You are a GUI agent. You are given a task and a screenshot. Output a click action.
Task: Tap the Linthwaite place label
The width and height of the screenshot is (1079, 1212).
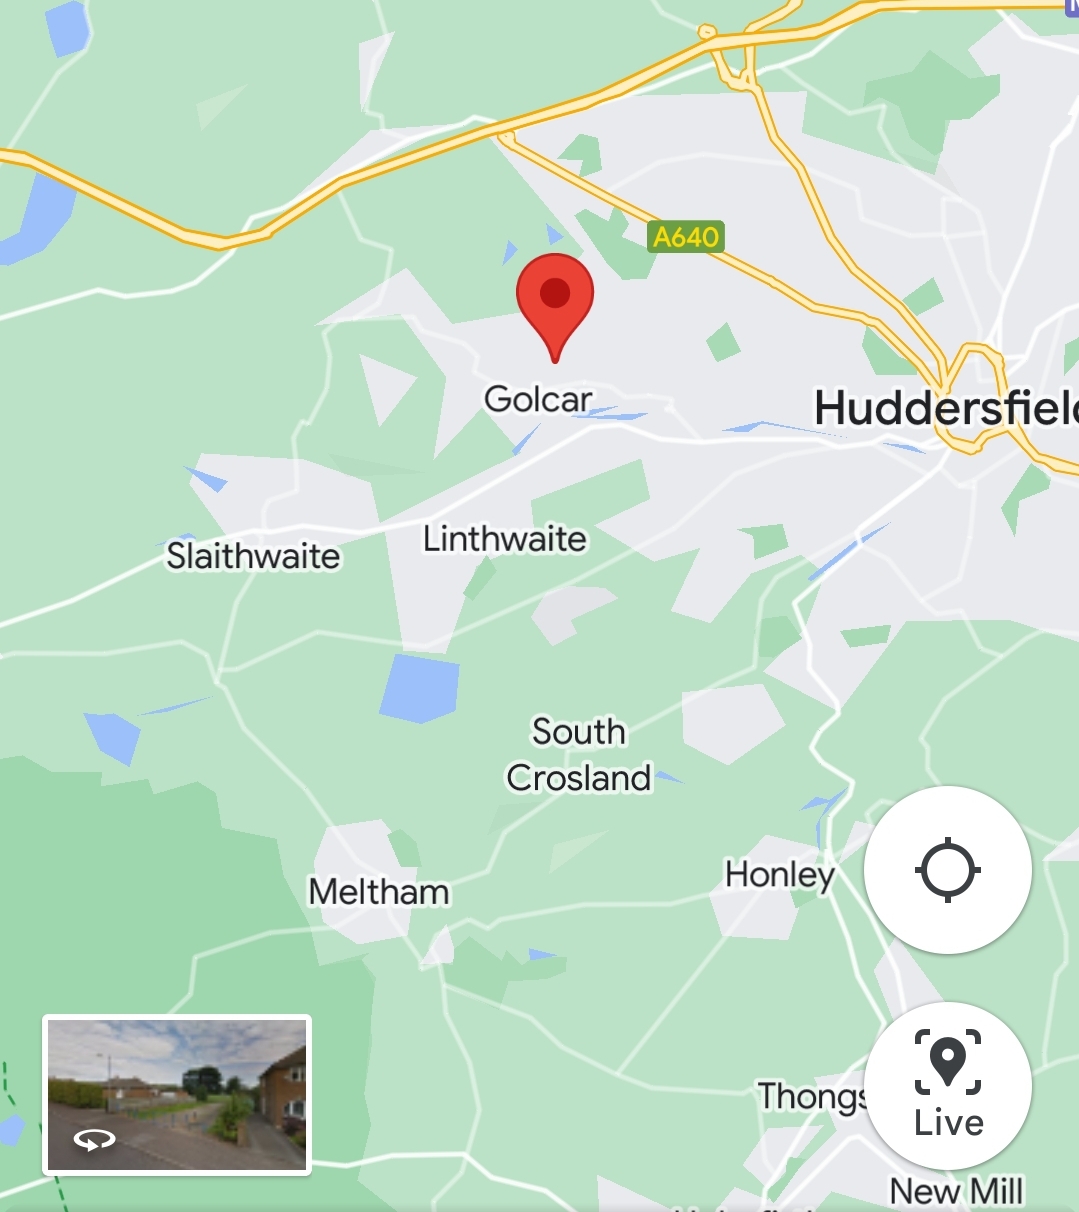[x=505, y=539]
